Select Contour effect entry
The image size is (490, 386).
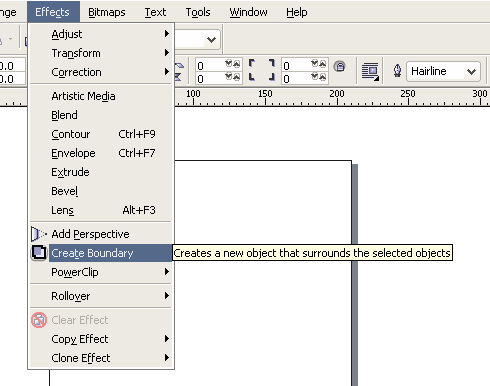(x=101, y=134)
